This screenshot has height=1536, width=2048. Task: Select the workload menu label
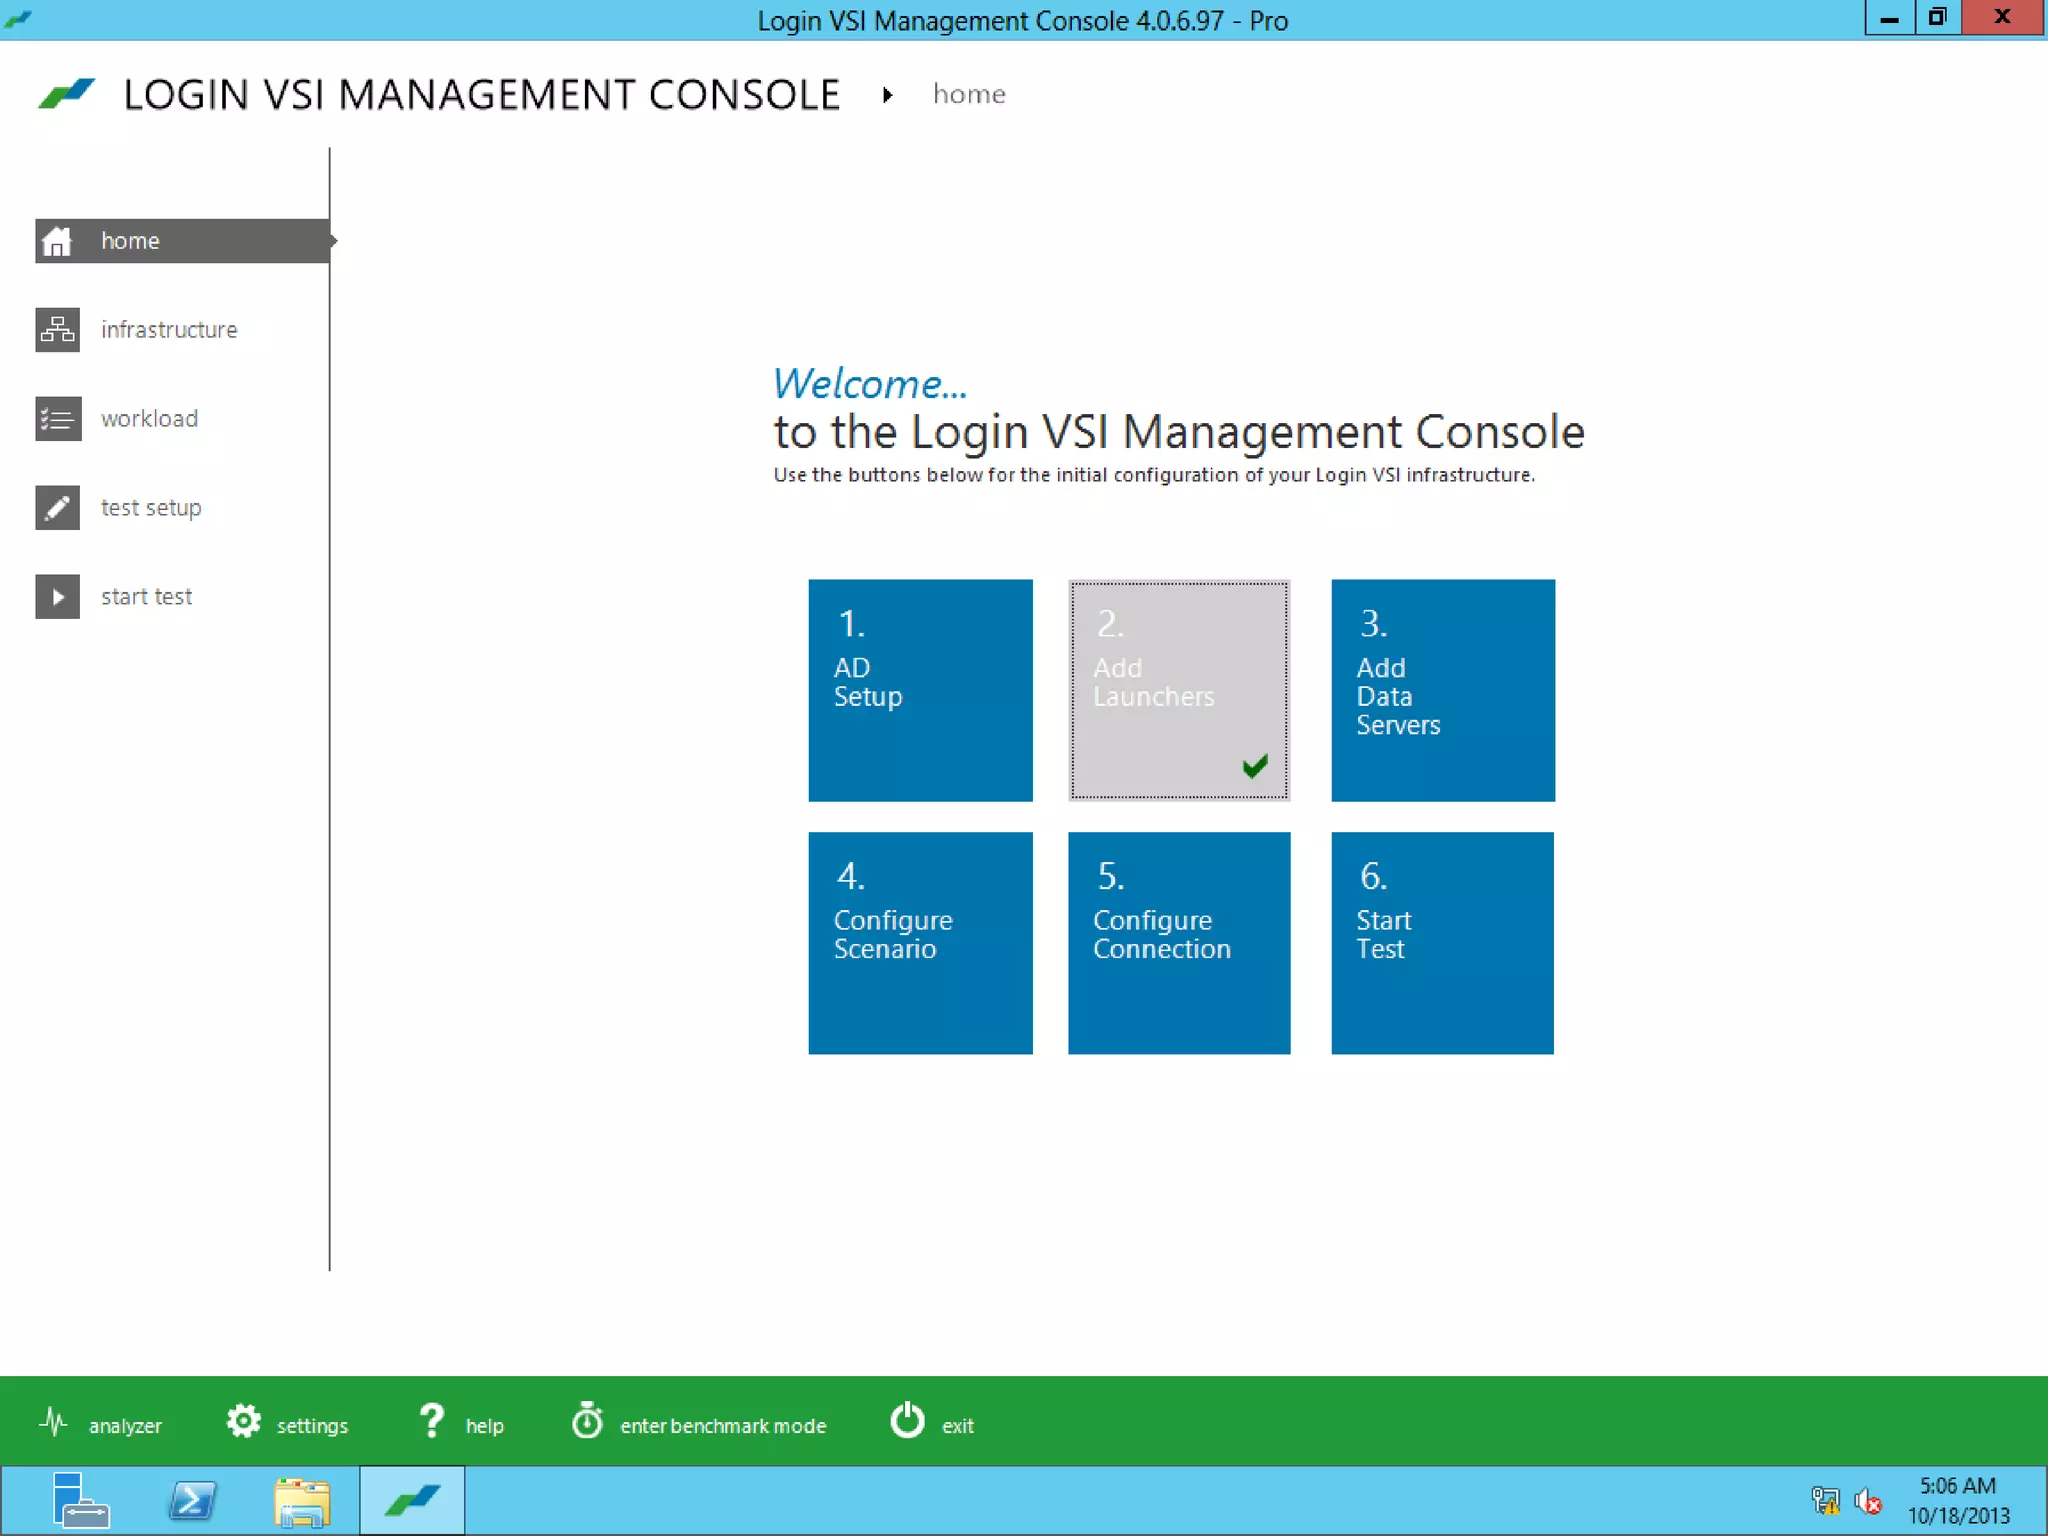(x=149, y=419)
